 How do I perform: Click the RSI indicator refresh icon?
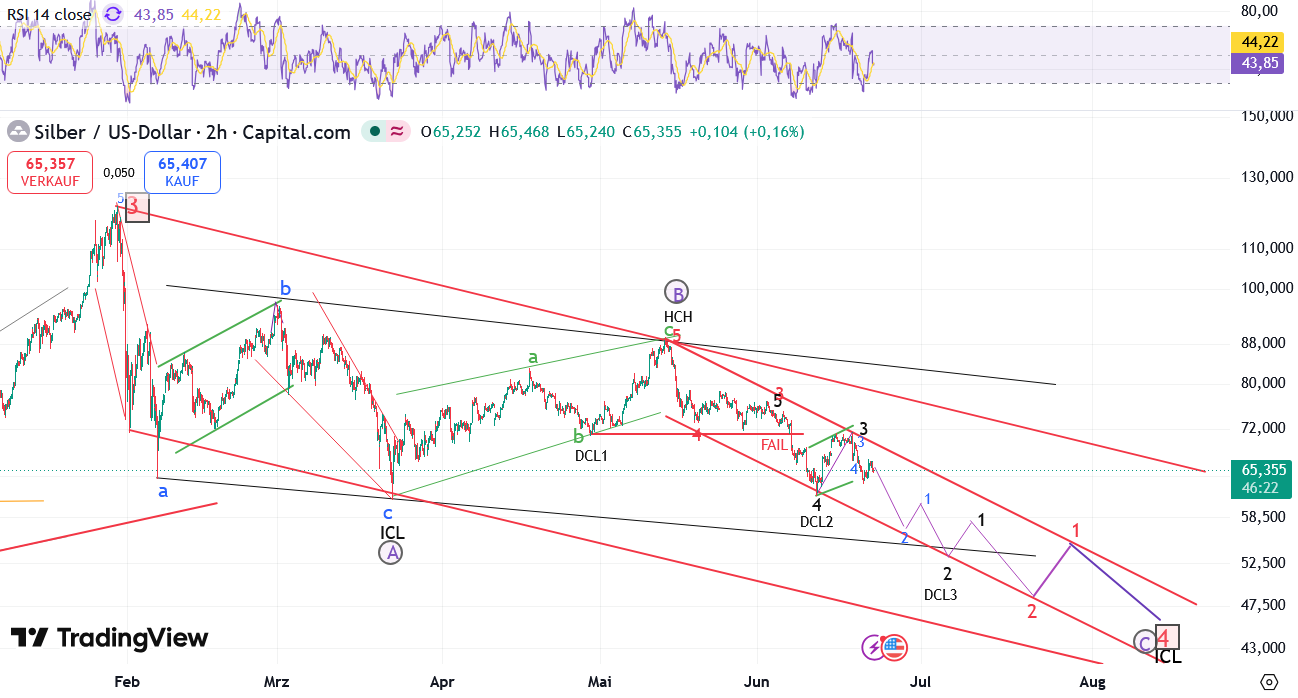click(113, 14)
